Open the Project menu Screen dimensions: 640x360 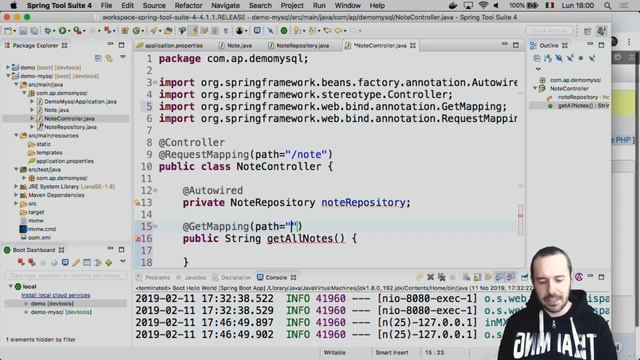tap(292, 5)
